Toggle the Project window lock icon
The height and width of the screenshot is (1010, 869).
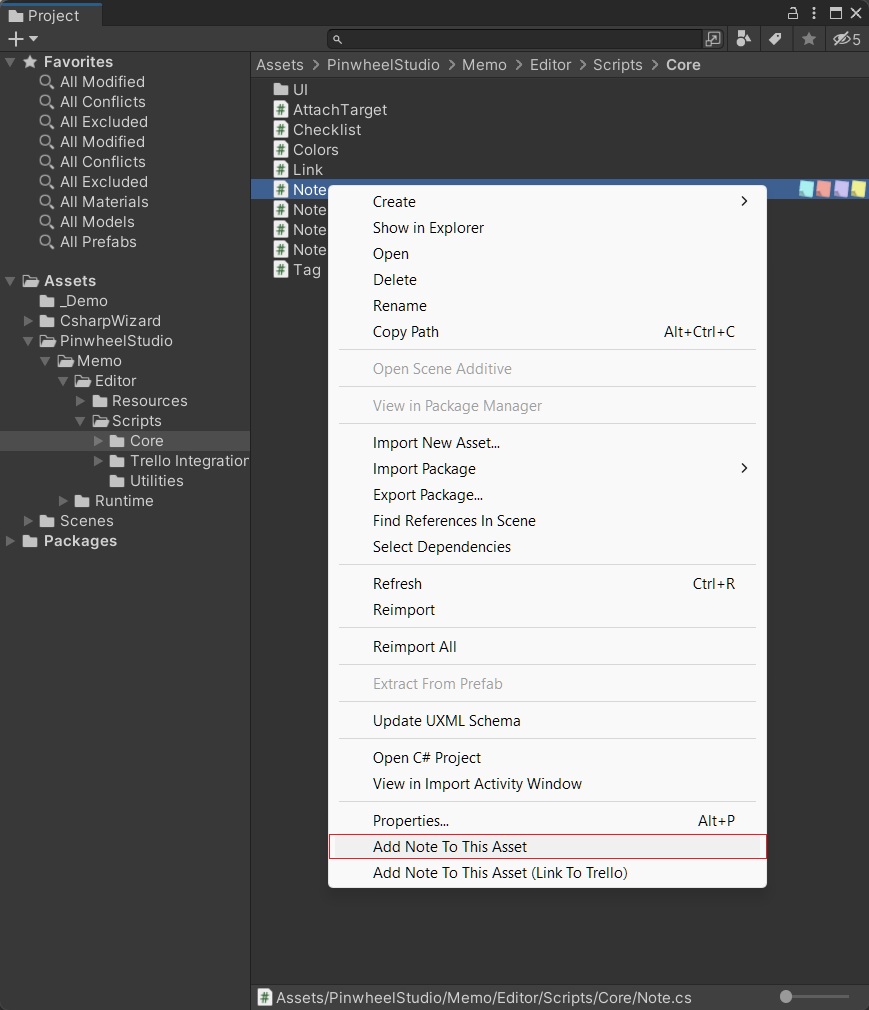(793, 13)
